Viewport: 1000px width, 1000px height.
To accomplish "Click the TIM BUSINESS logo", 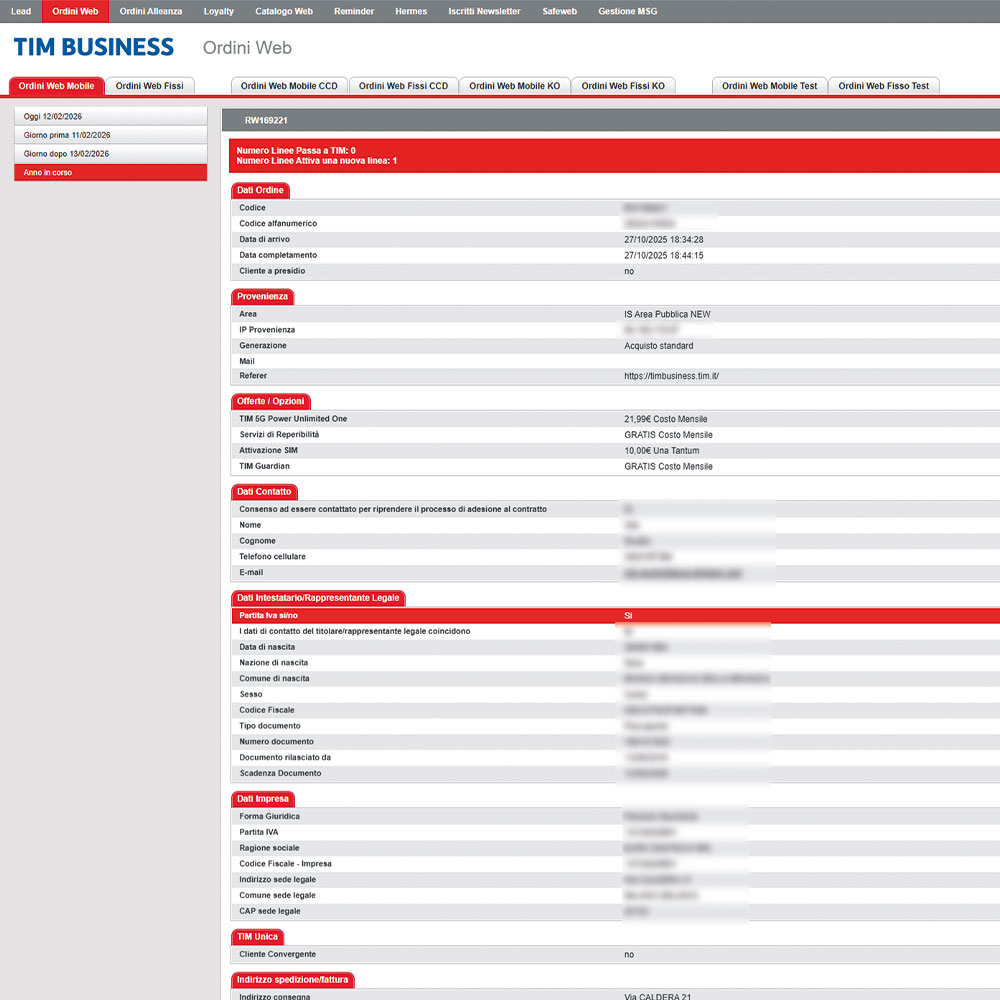I will tap(94, 47).
